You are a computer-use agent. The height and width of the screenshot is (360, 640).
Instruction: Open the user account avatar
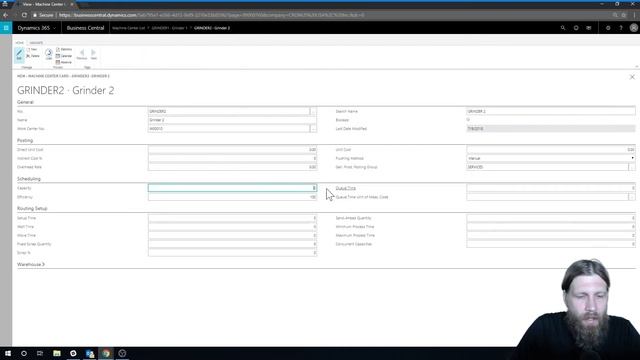(633, 28)
